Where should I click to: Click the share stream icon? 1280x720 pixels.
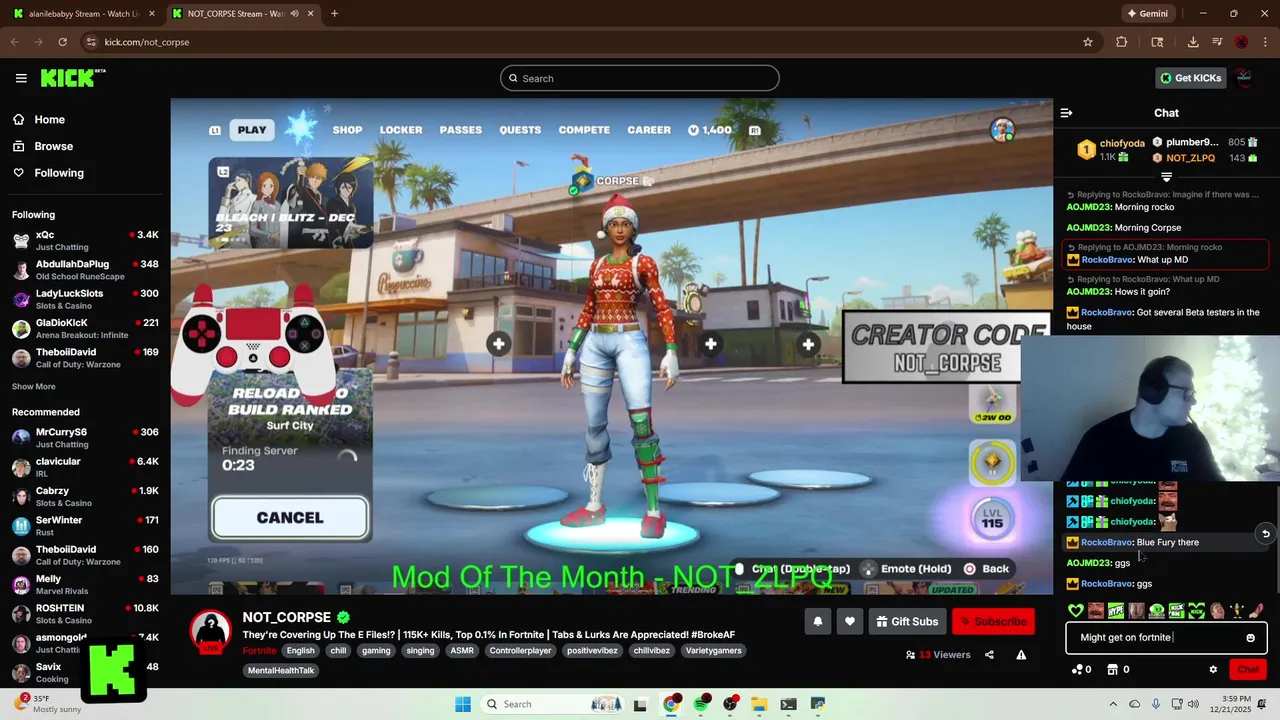coord(989,655)
